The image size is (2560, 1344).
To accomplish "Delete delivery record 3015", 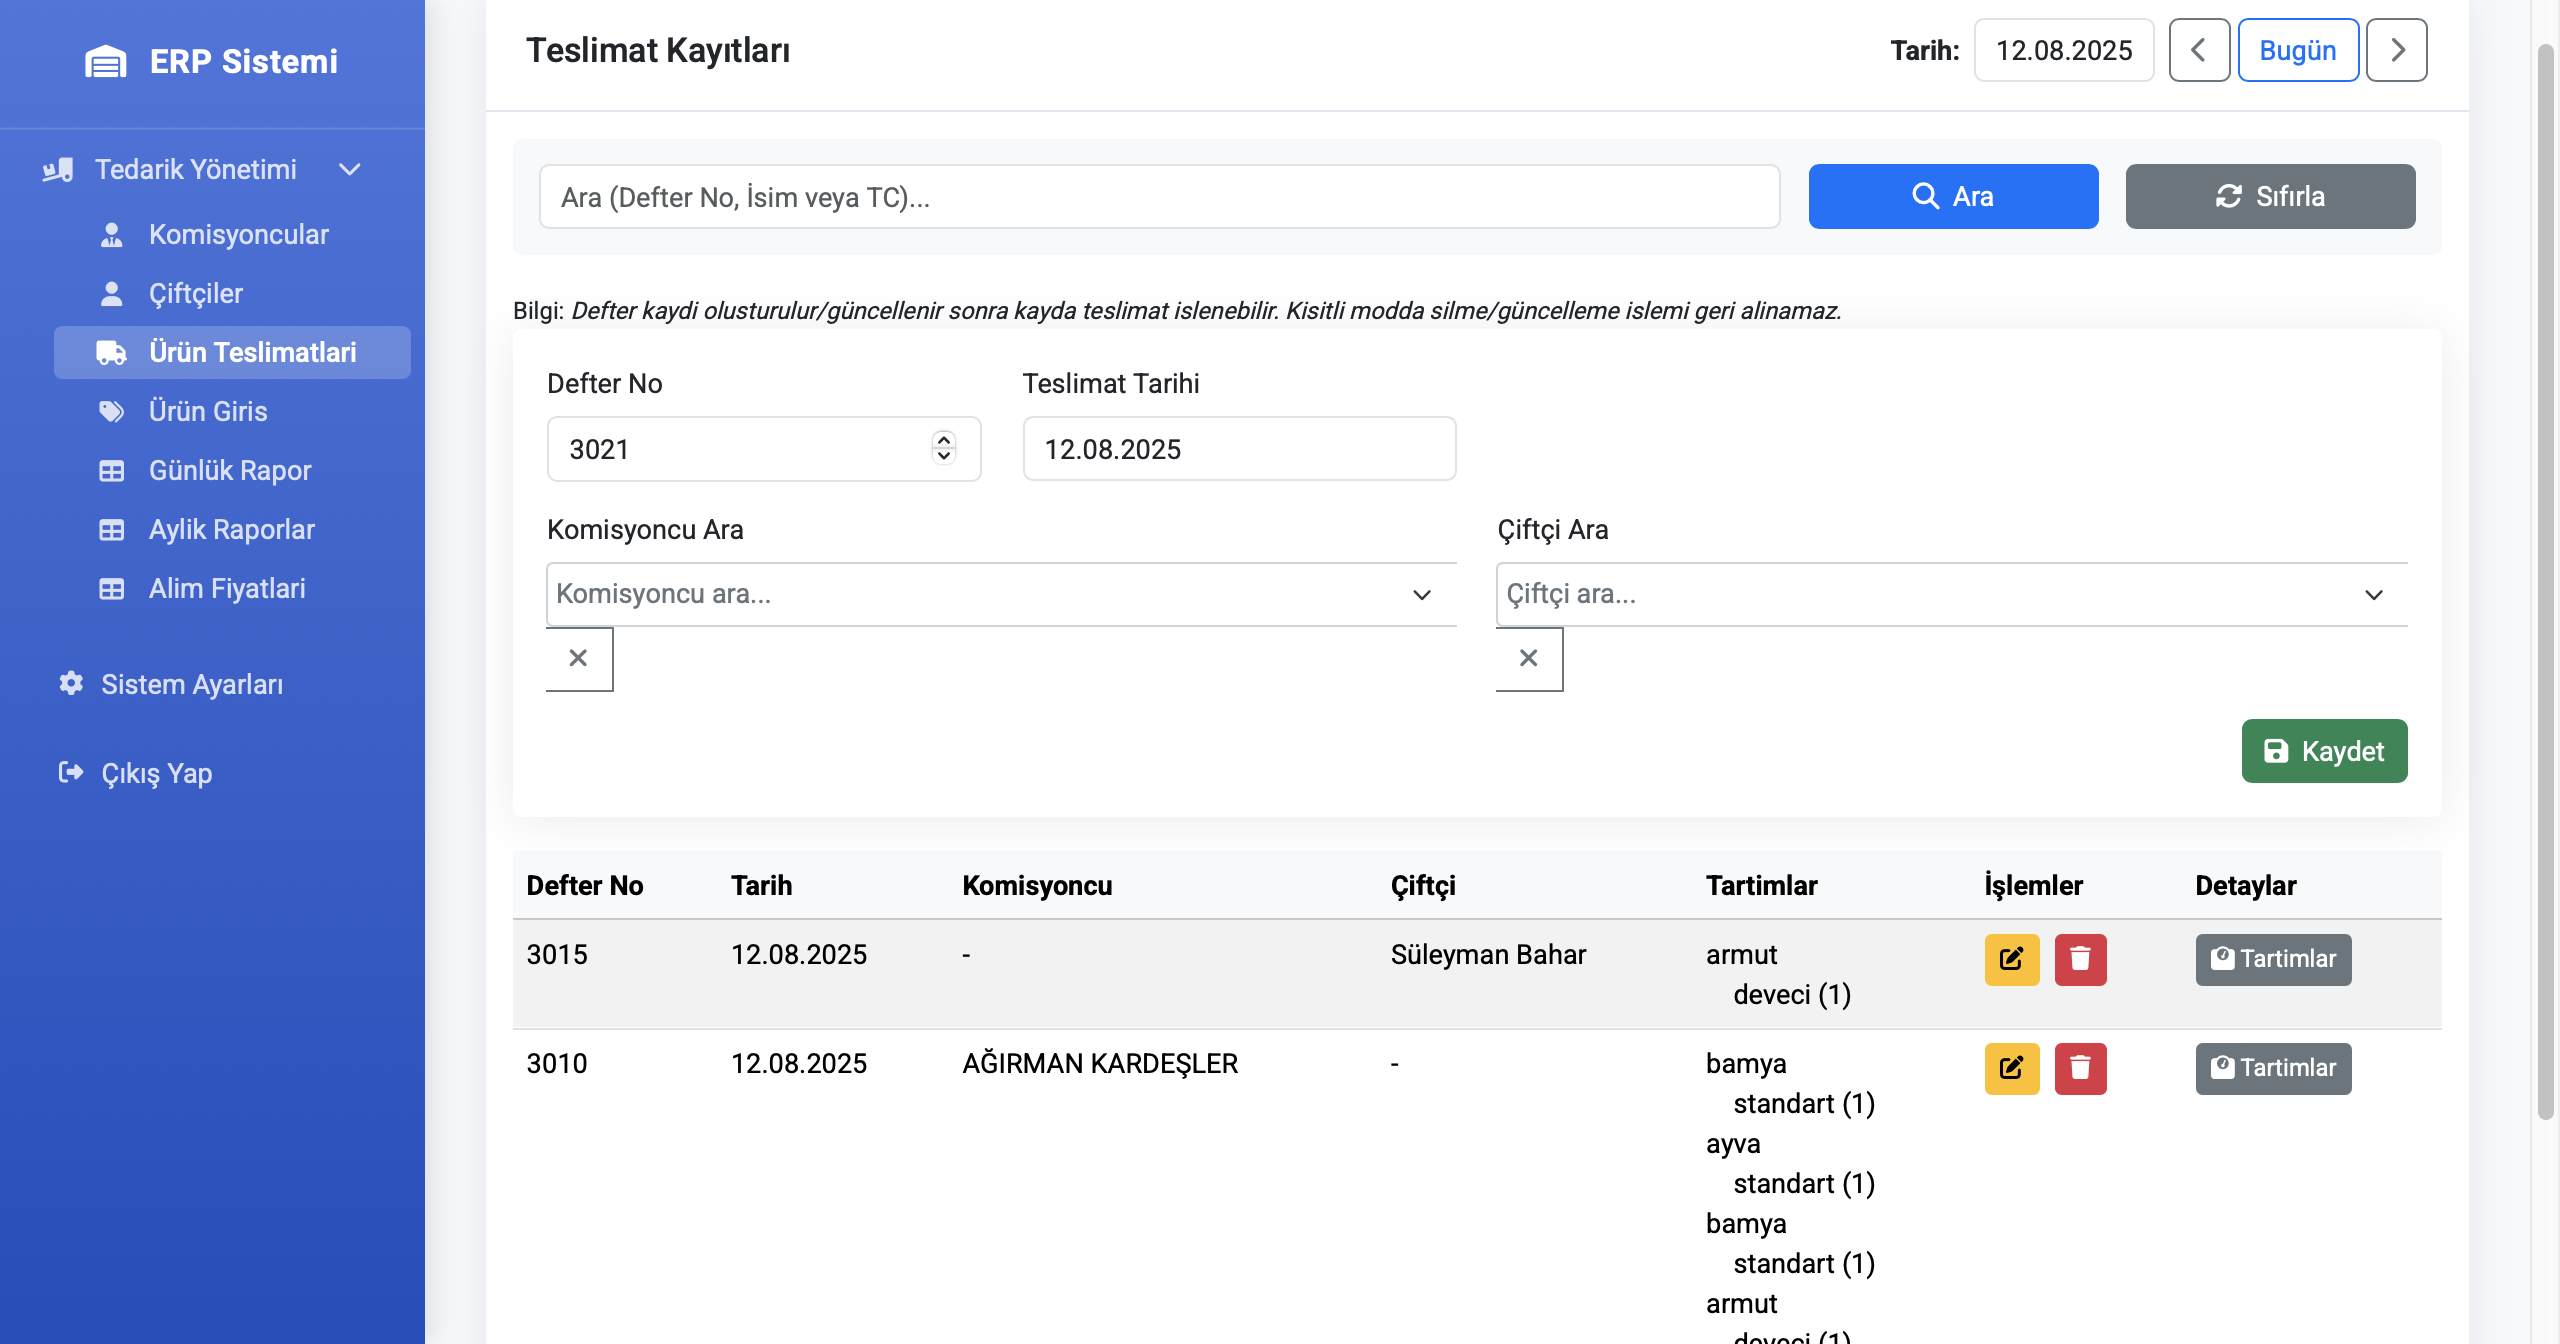I will coord(2080,959).
